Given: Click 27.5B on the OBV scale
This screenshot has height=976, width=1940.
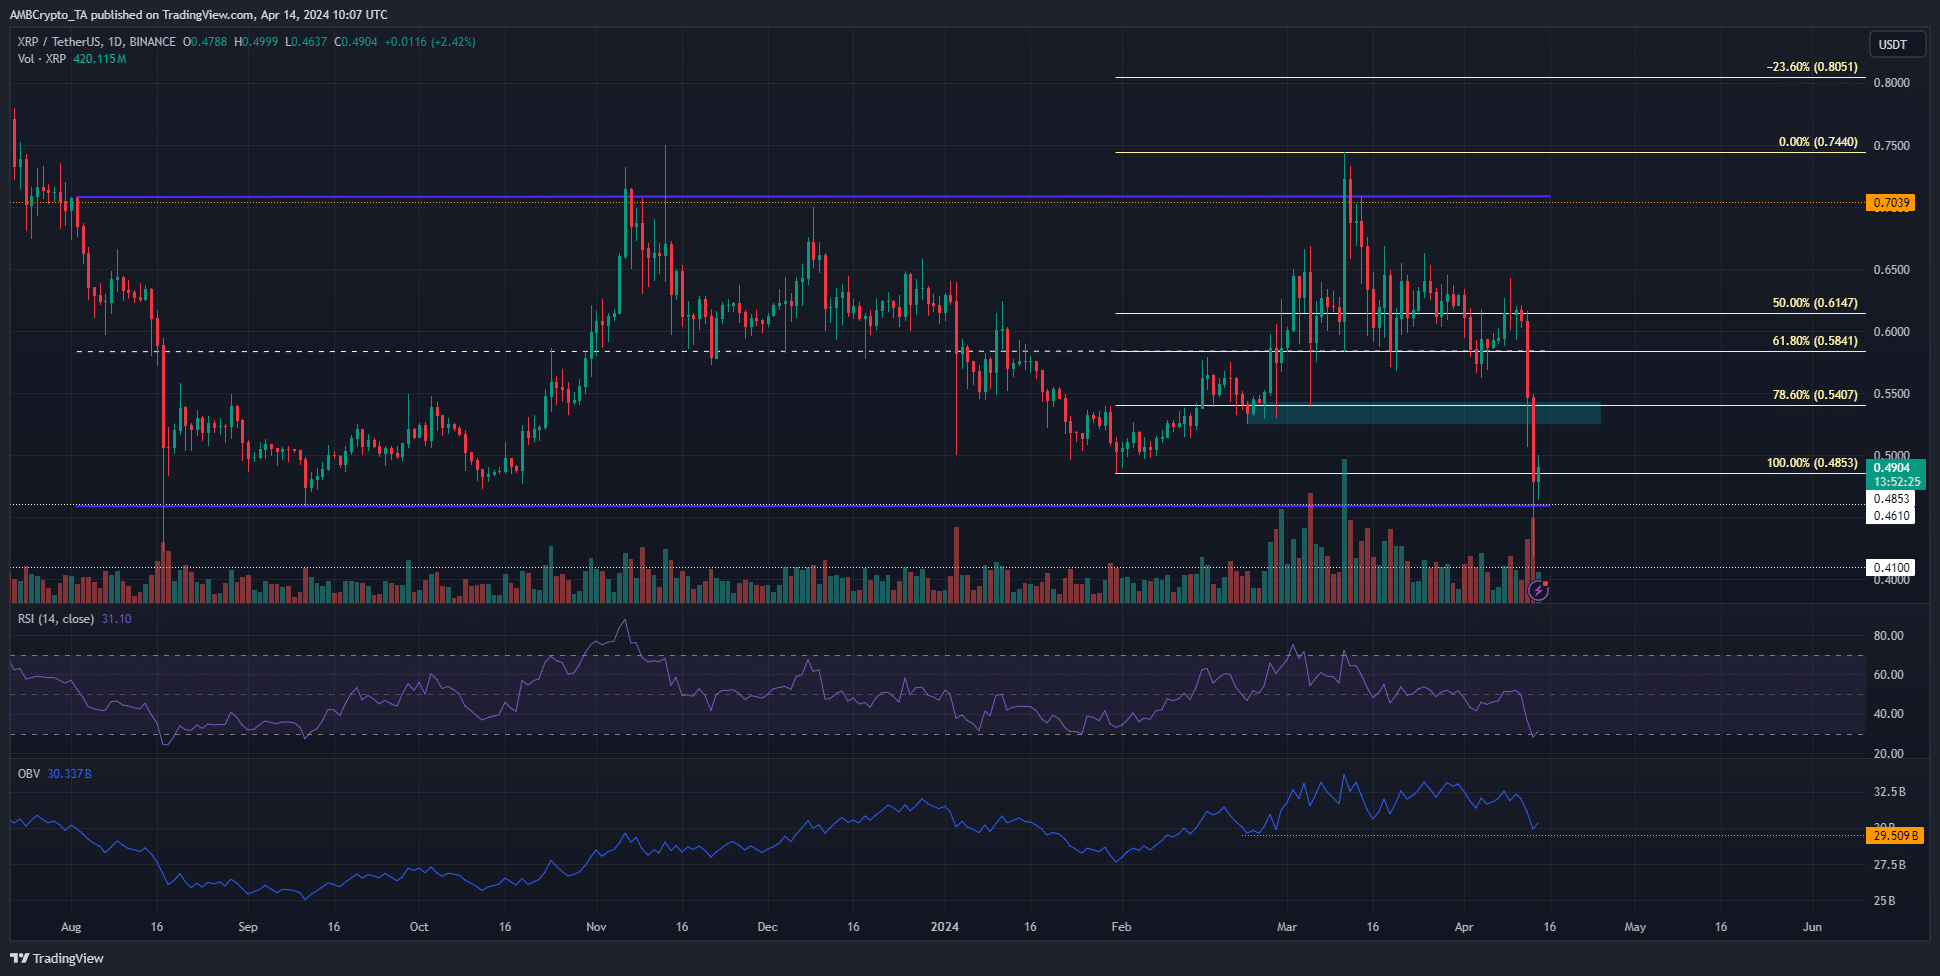Looking at the screenshot, I should (x=1890, y=865).
